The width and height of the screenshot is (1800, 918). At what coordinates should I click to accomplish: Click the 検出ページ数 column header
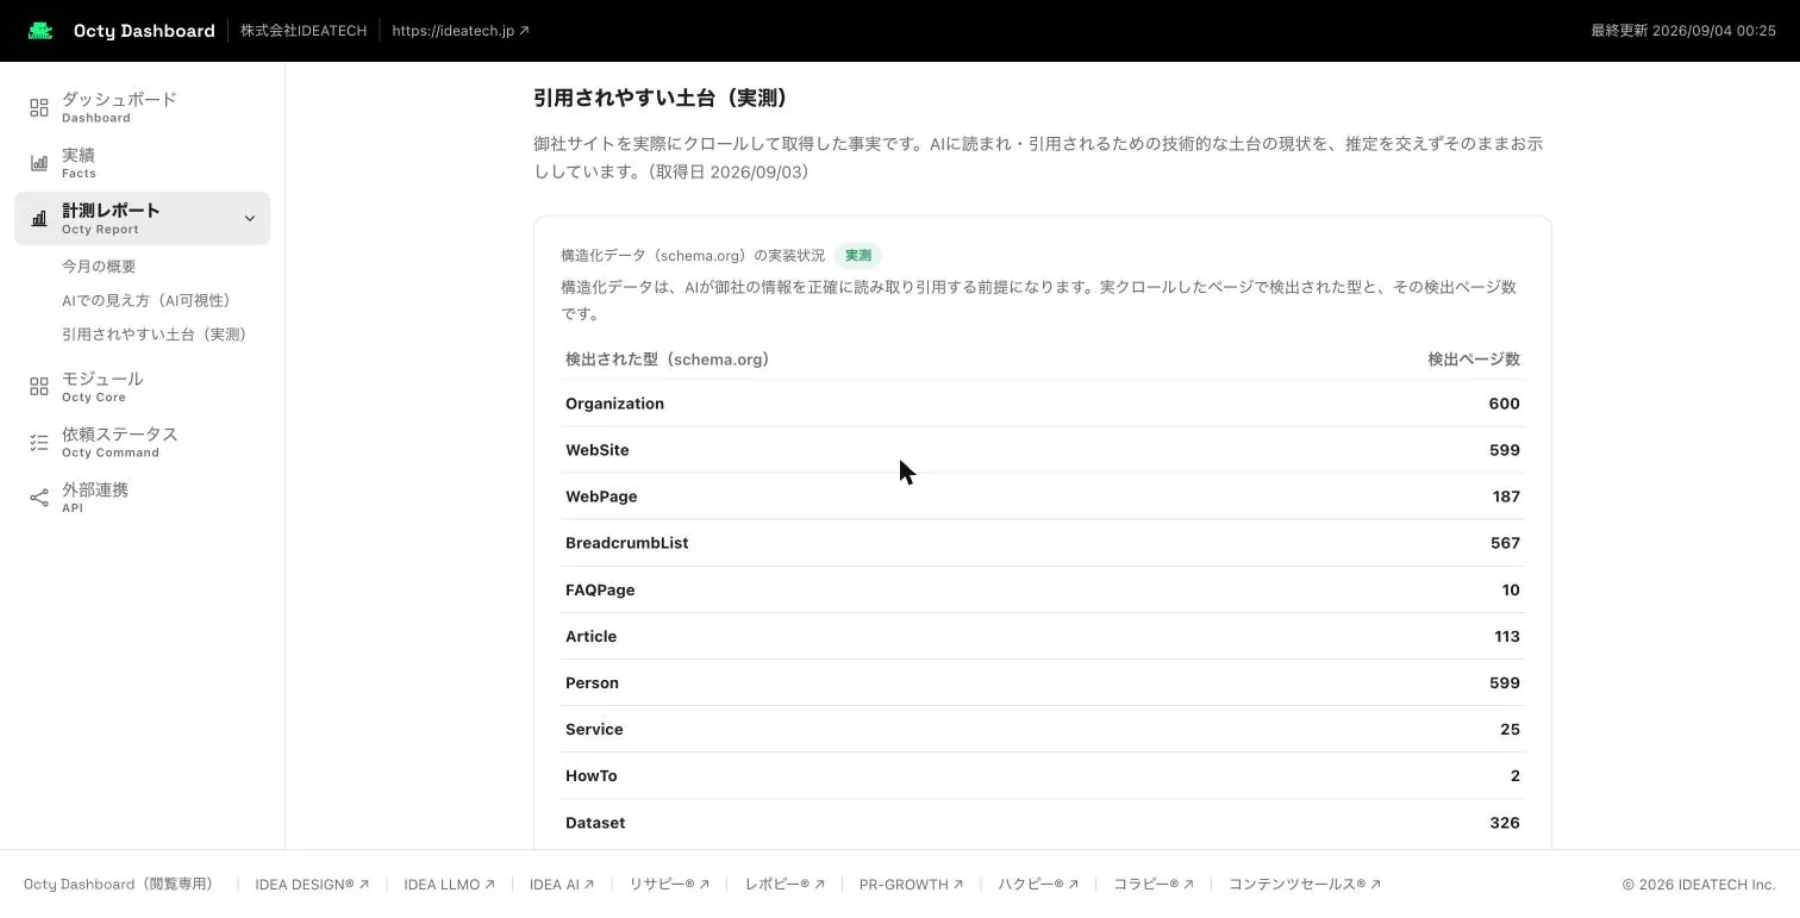point(1474,359)
